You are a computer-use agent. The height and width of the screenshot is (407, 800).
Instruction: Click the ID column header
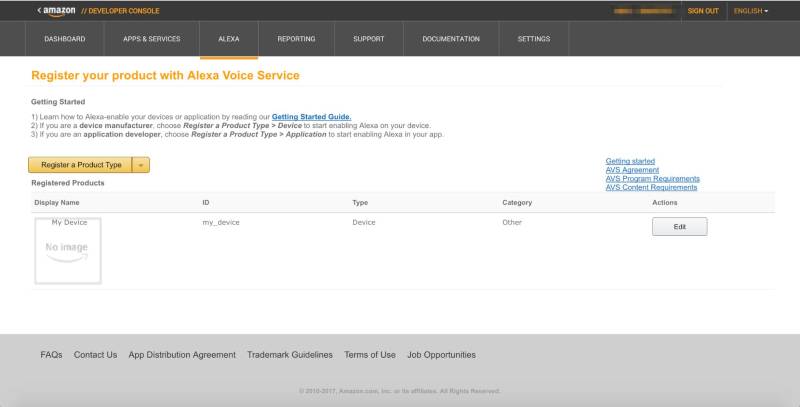point(206,202)
